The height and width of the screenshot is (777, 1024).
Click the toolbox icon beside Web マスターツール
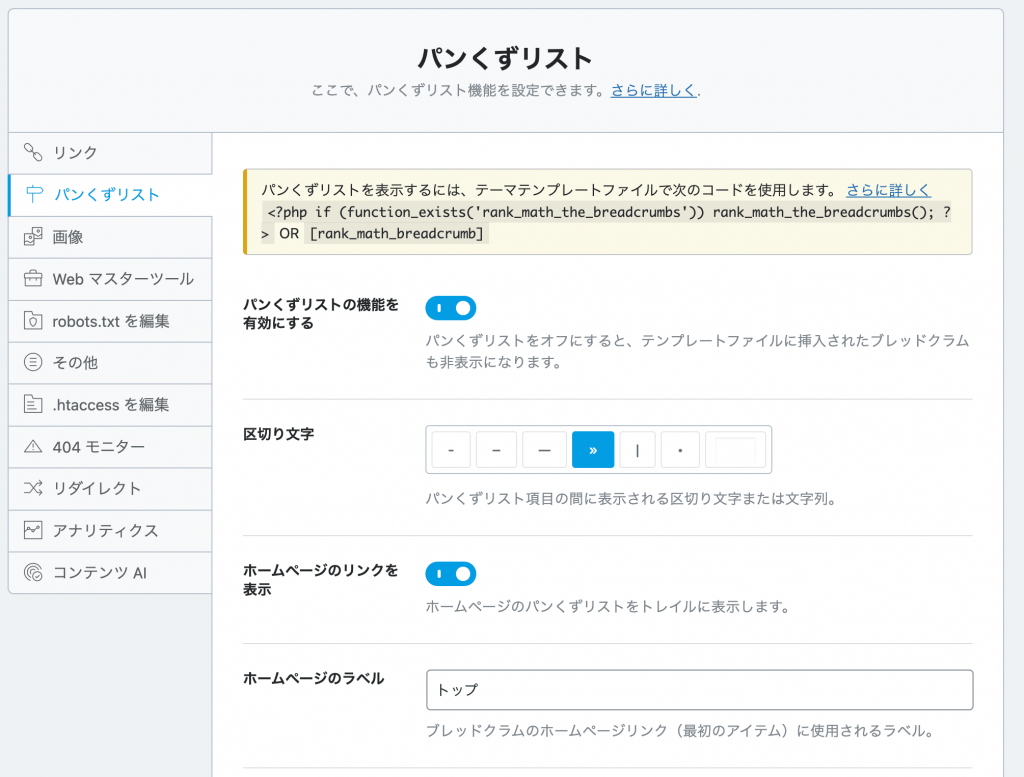[x=33, y=279]
